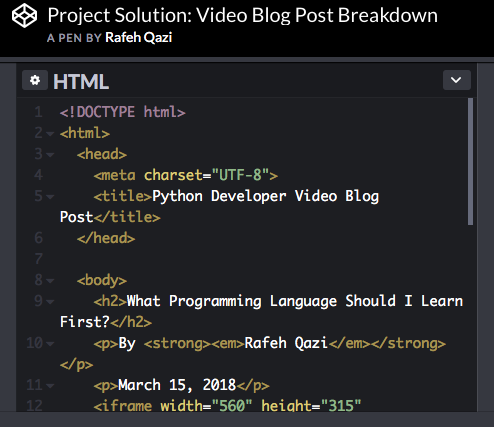
Task: Click the pen title Project Solution heading
Action: (x=242, y=15)
